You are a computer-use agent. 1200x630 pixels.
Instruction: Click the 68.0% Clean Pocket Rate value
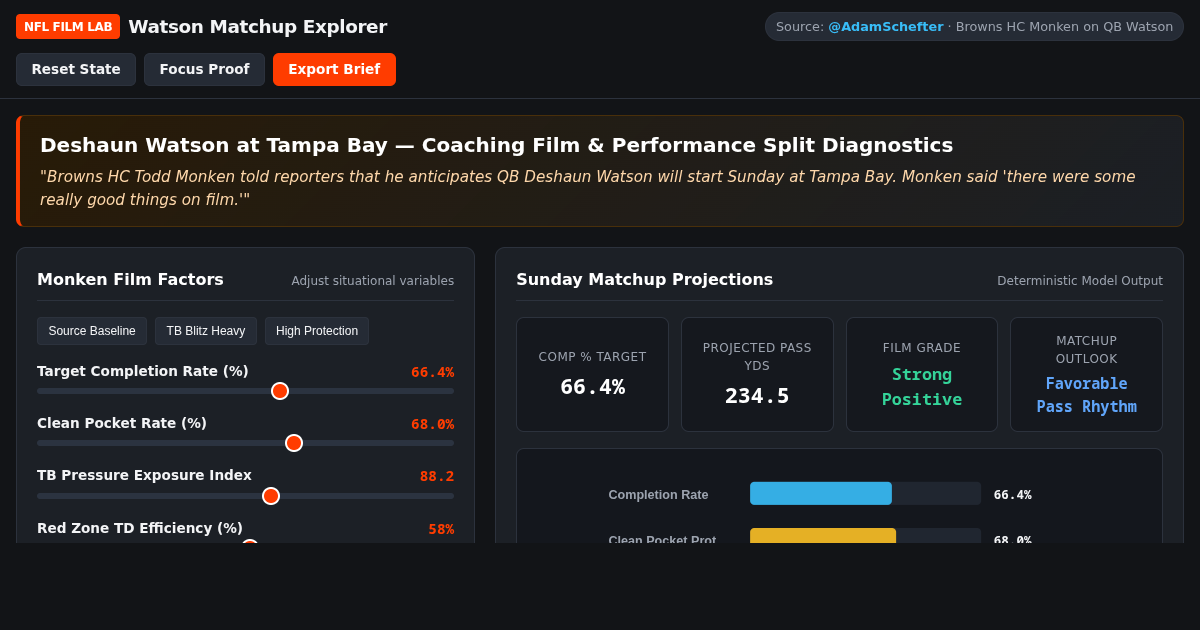click(x=432, y=424)
